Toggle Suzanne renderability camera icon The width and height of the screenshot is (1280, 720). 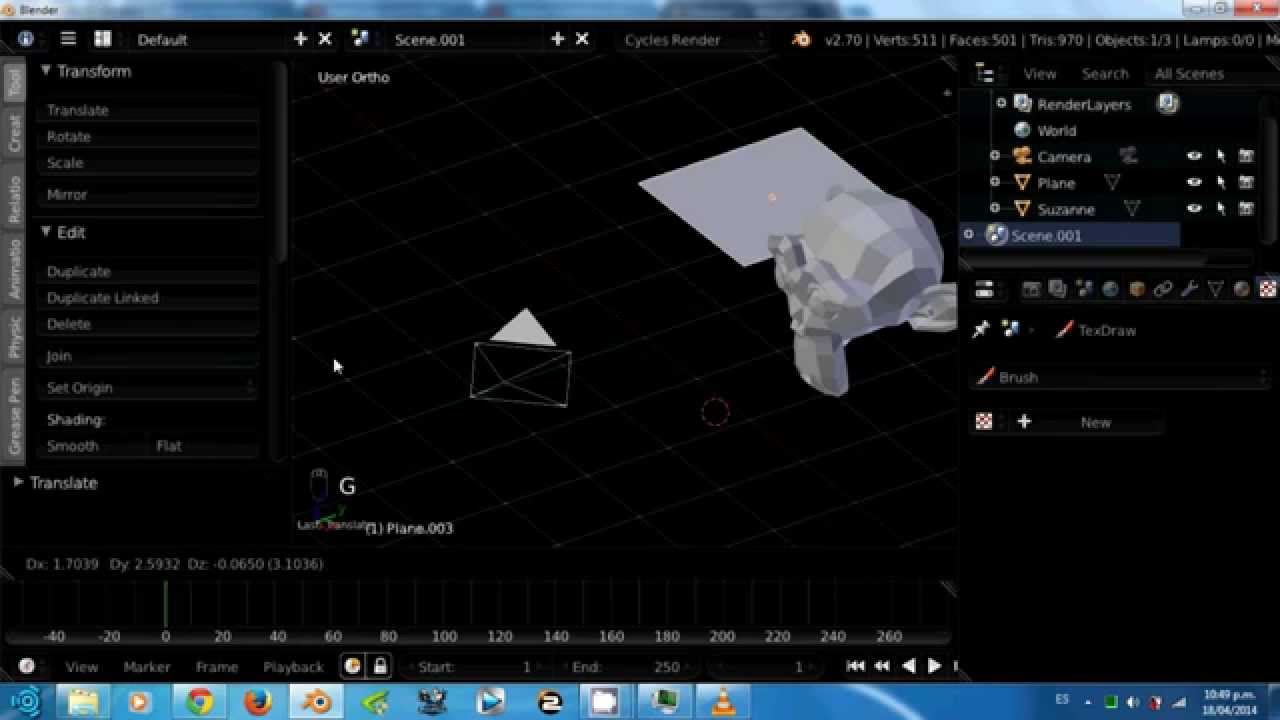click(1246, 208)
